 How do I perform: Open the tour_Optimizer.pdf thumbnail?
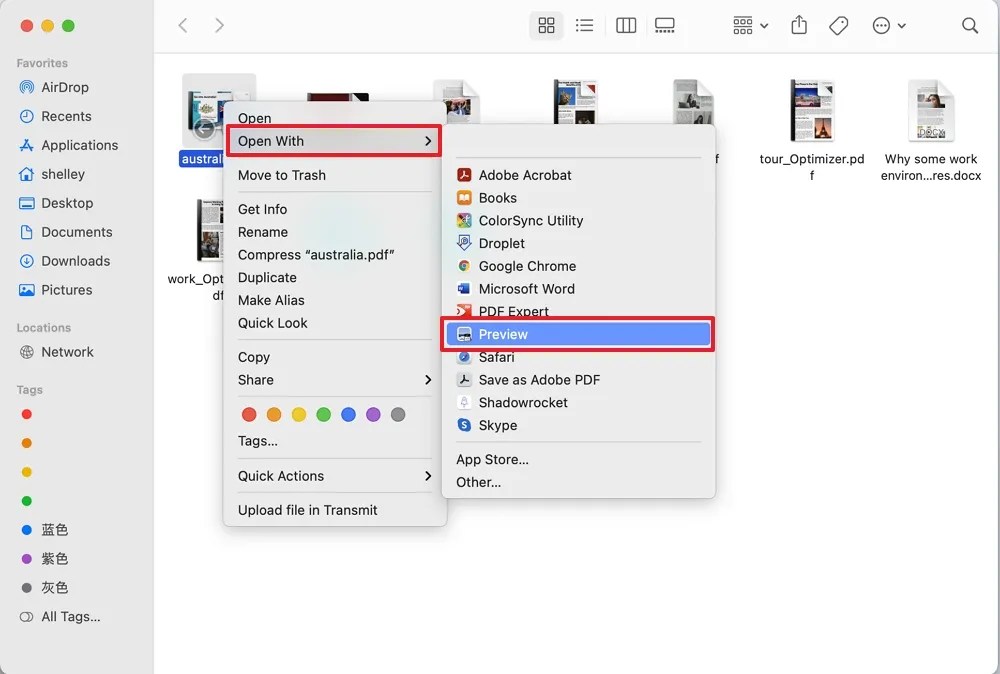(812, 110)
